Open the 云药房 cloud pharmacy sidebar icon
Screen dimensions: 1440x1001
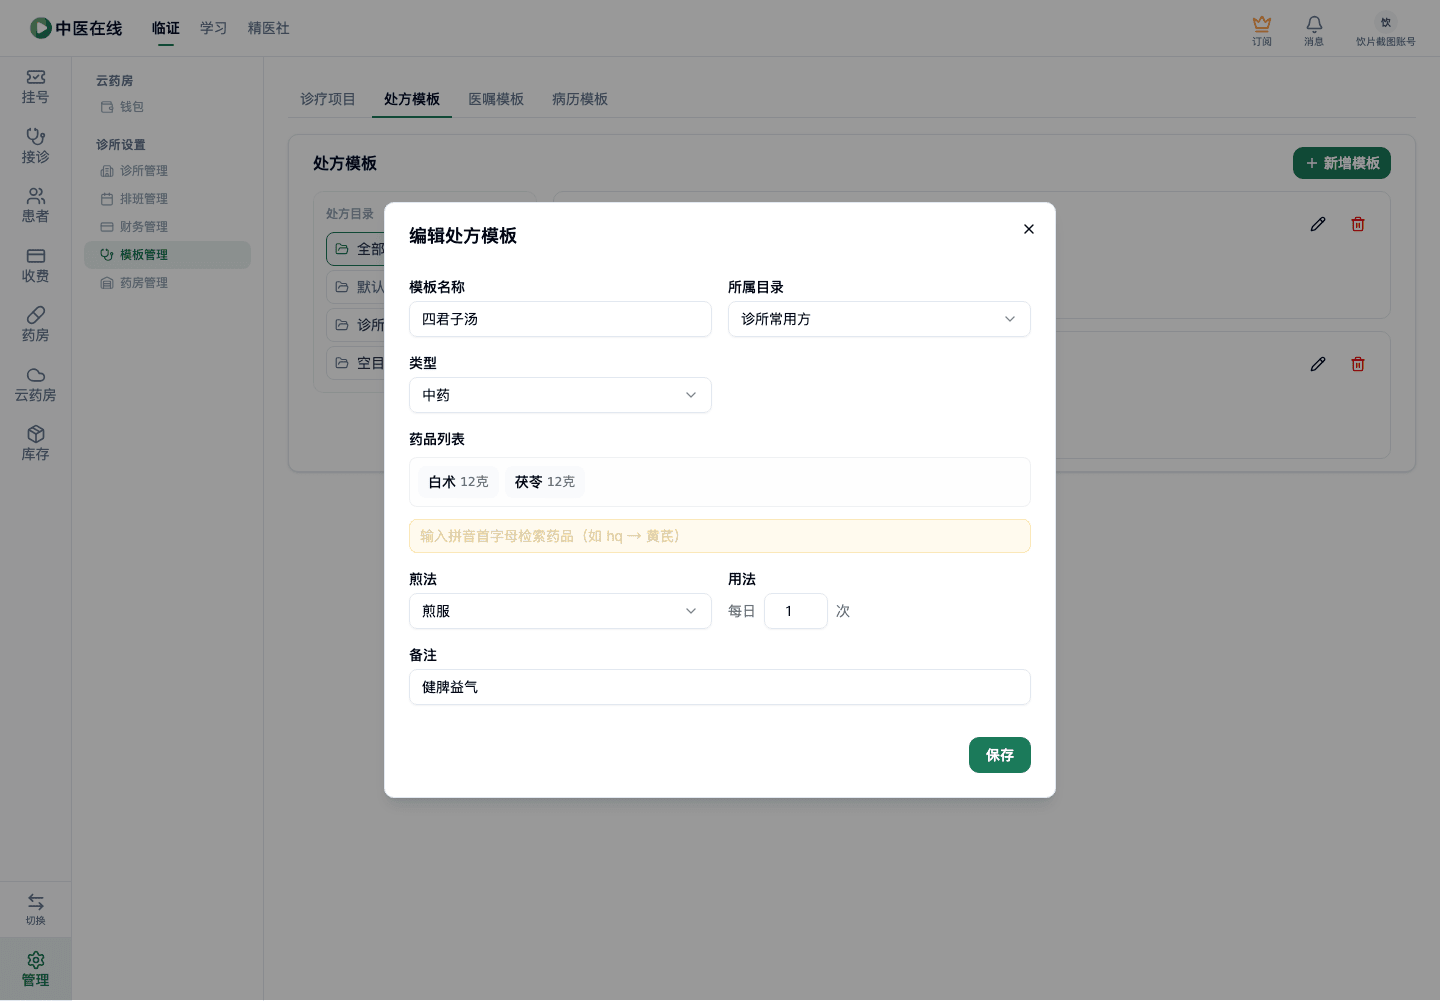tap(35, 385)
